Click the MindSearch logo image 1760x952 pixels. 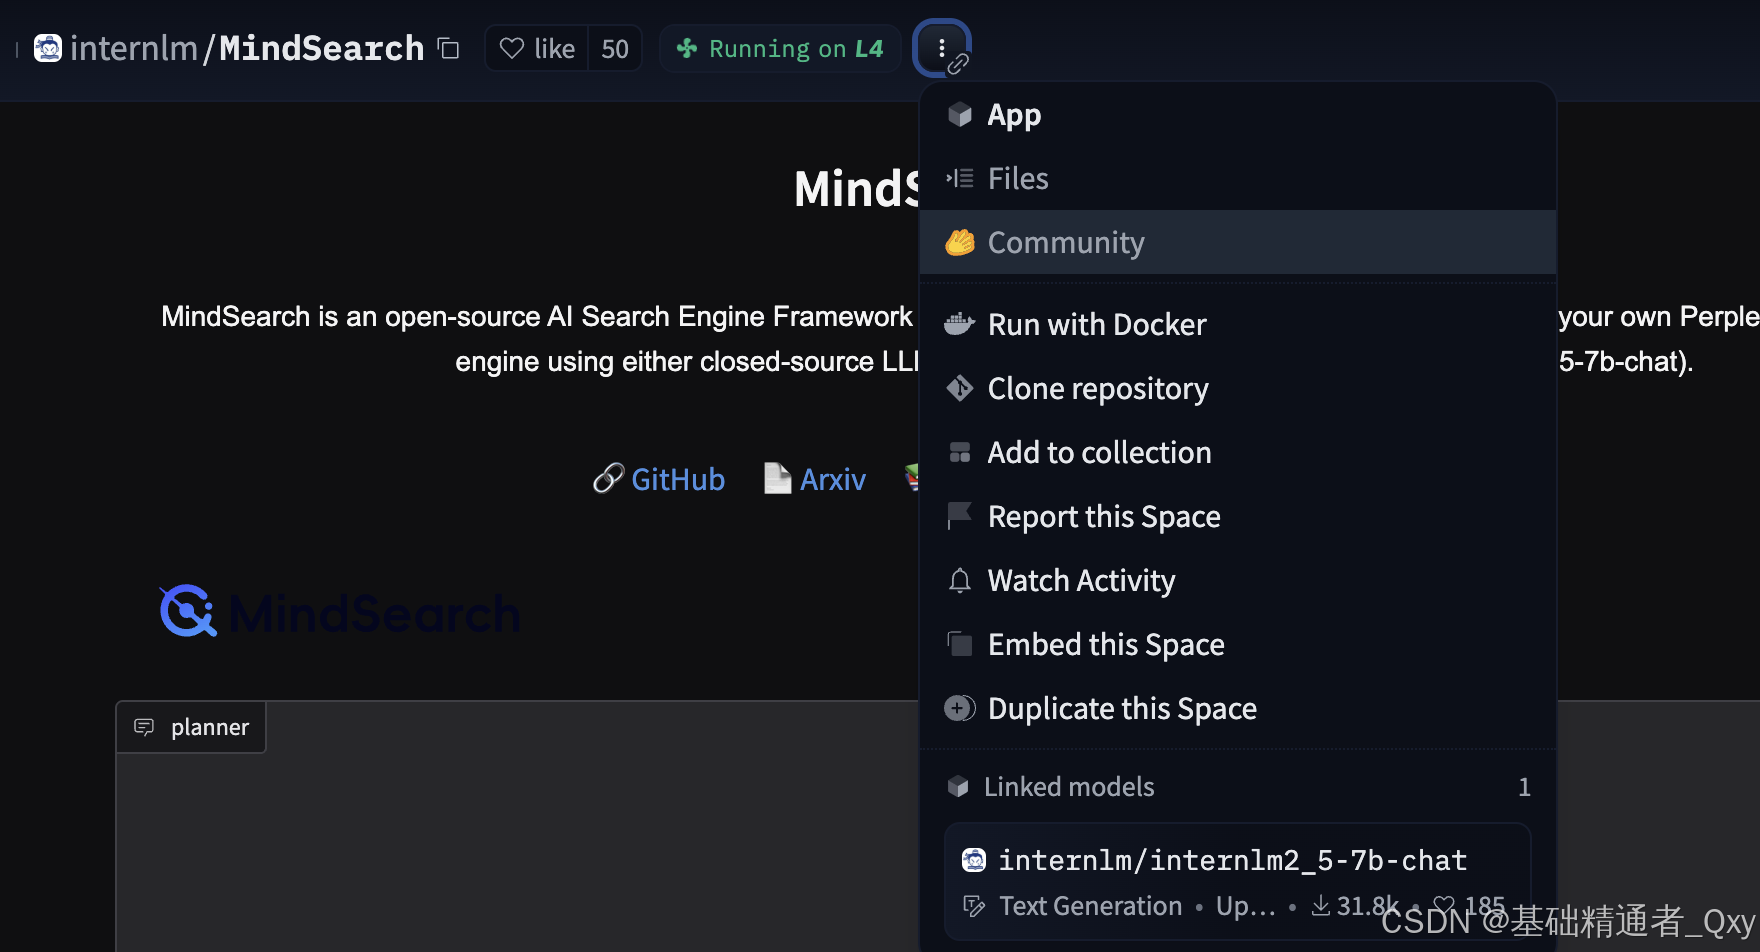click(340, 612)
